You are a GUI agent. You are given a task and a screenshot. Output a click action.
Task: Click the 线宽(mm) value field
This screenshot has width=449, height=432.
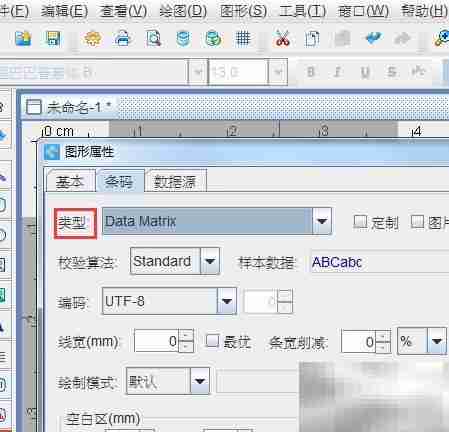[x=156, y=341]
